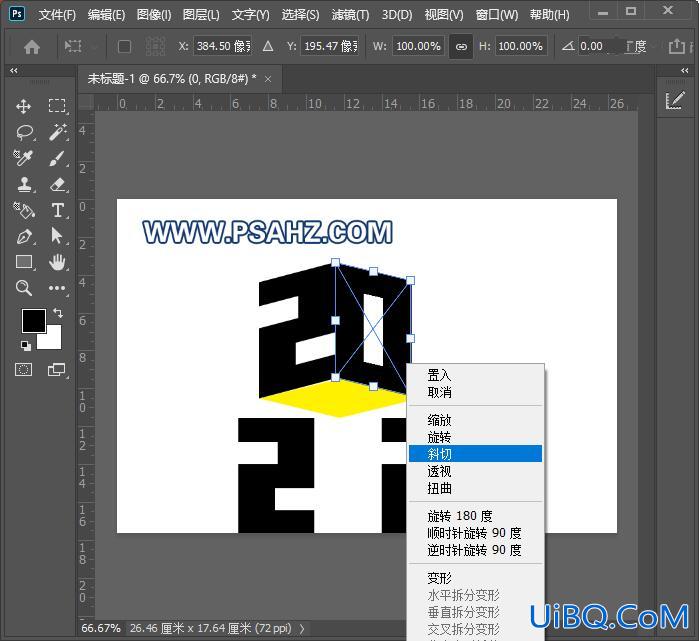Choose 变形 in the context menu

(x=475, y=578)
